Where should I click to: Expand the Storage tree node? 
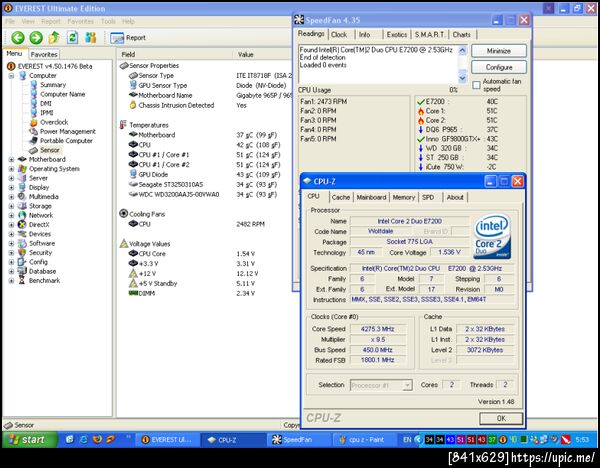coord(11,206)
